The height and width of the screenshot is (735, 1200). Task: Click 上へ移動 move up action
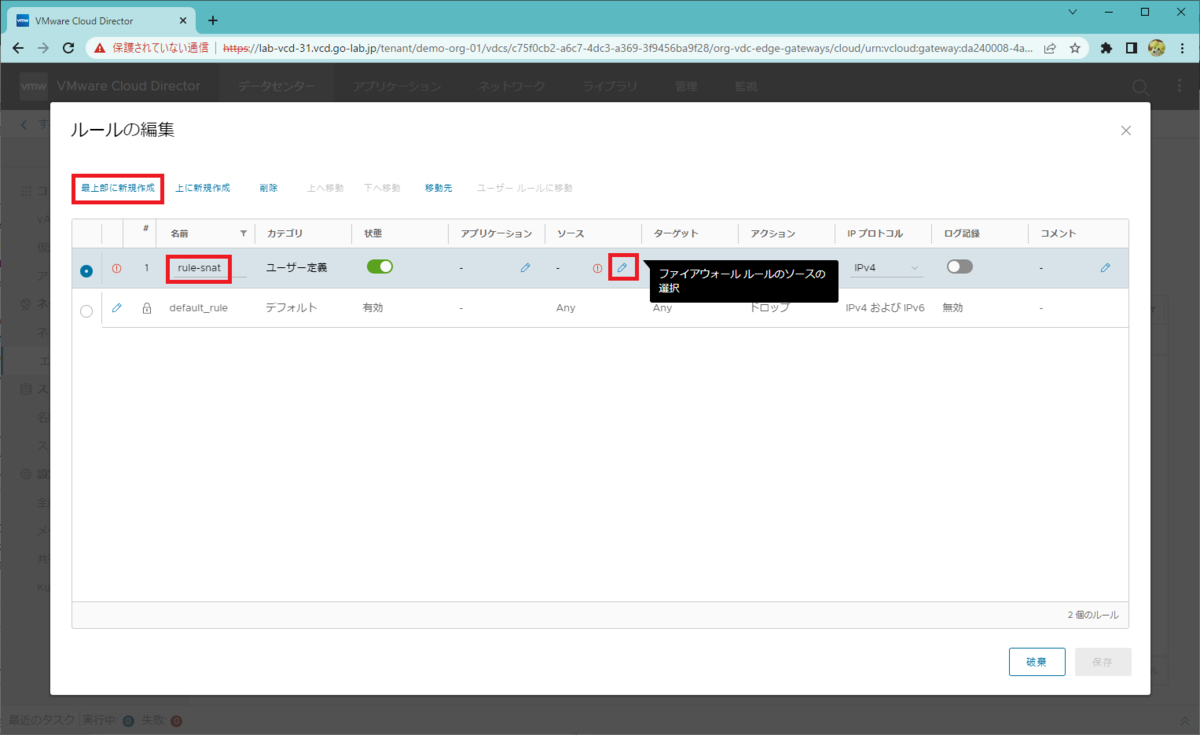pyautogui.click(x=325, y=188)
